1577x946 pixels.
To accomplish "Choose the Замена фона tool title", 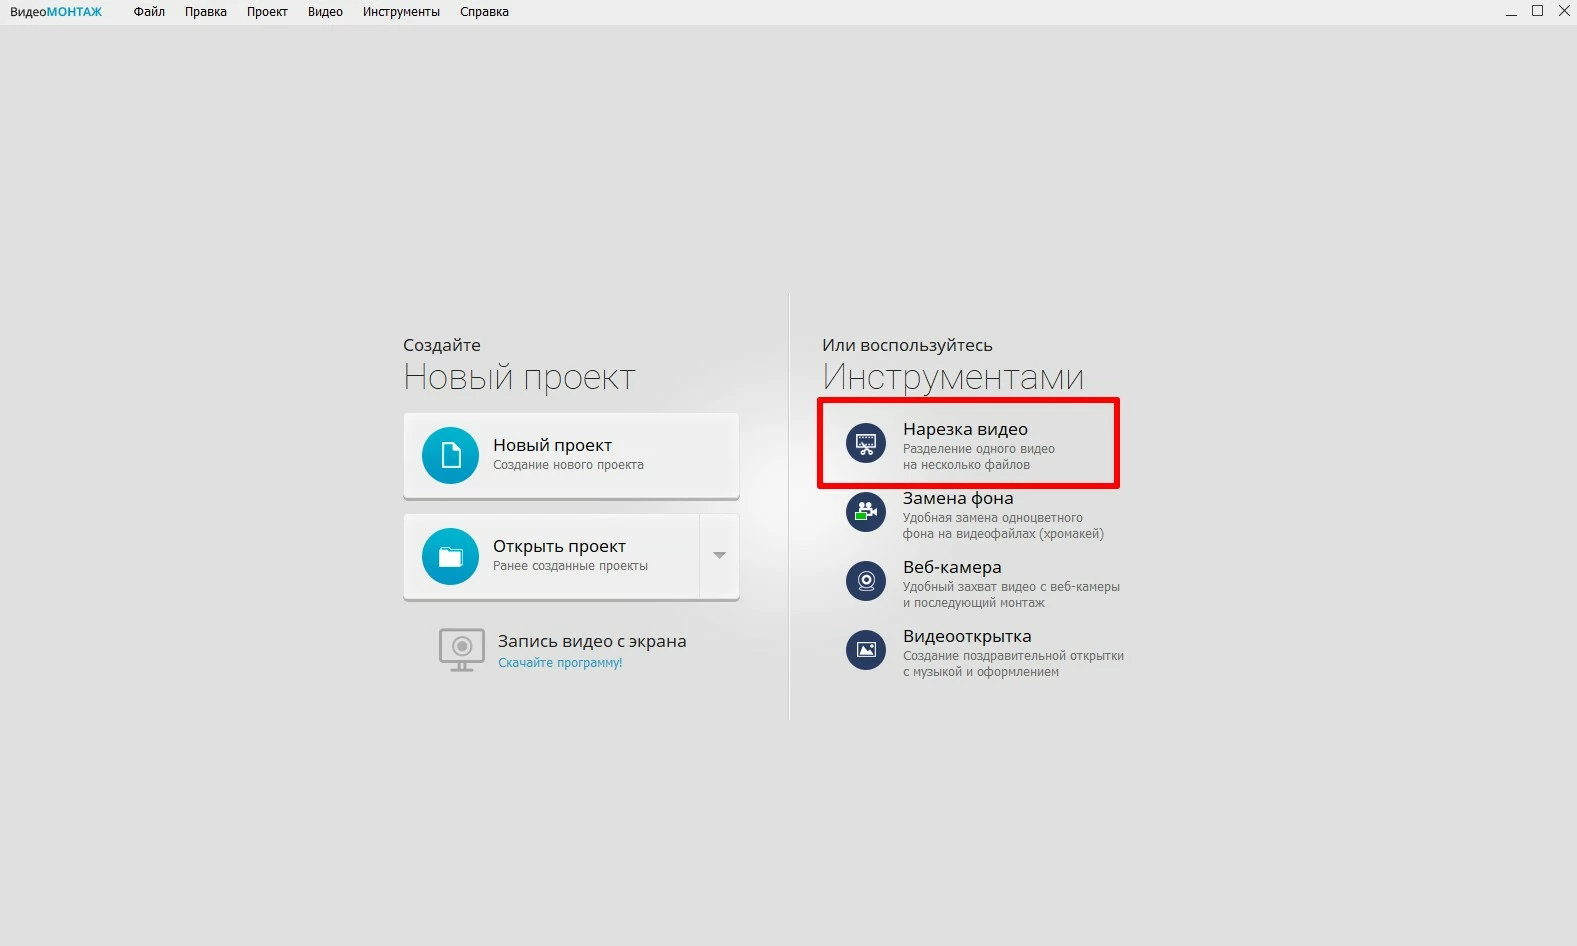I will pos(958,498).
